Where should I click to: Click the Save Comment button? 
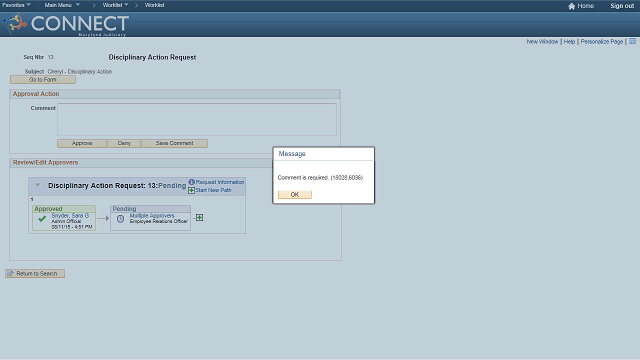coord(174,143)
